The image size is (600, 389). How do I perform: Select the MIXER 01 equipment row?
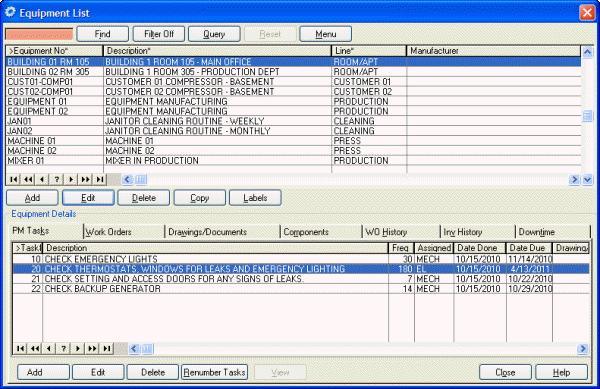[293, 161]
